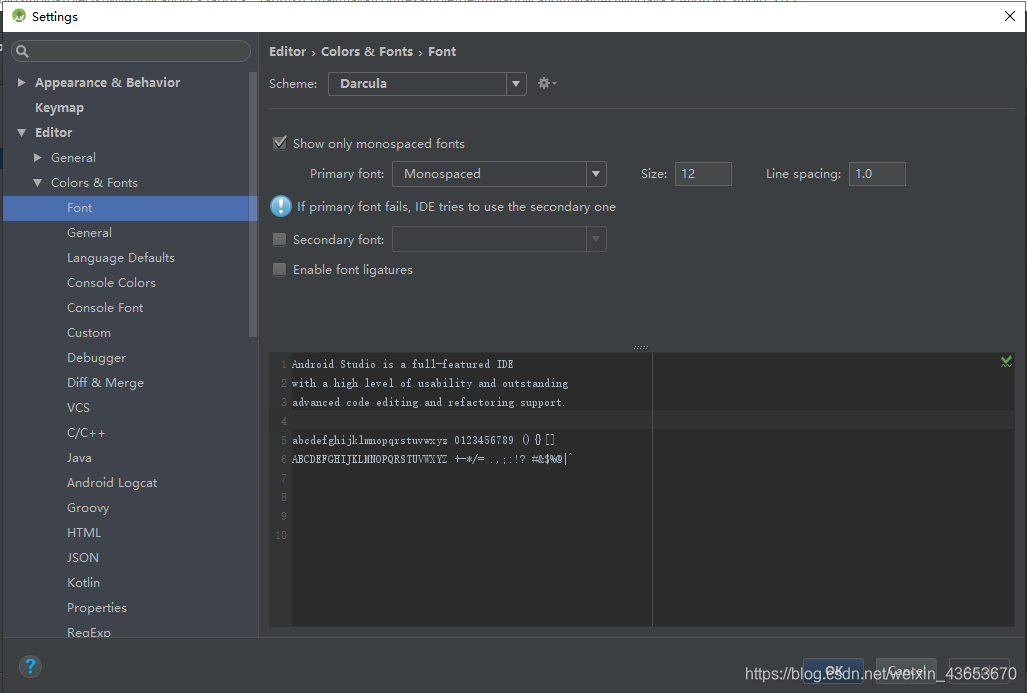The image size is (1027, 693).
Task: Click preview line 'Android Studio is a full-featured IDE'
Action: click(x=402, y=364)
